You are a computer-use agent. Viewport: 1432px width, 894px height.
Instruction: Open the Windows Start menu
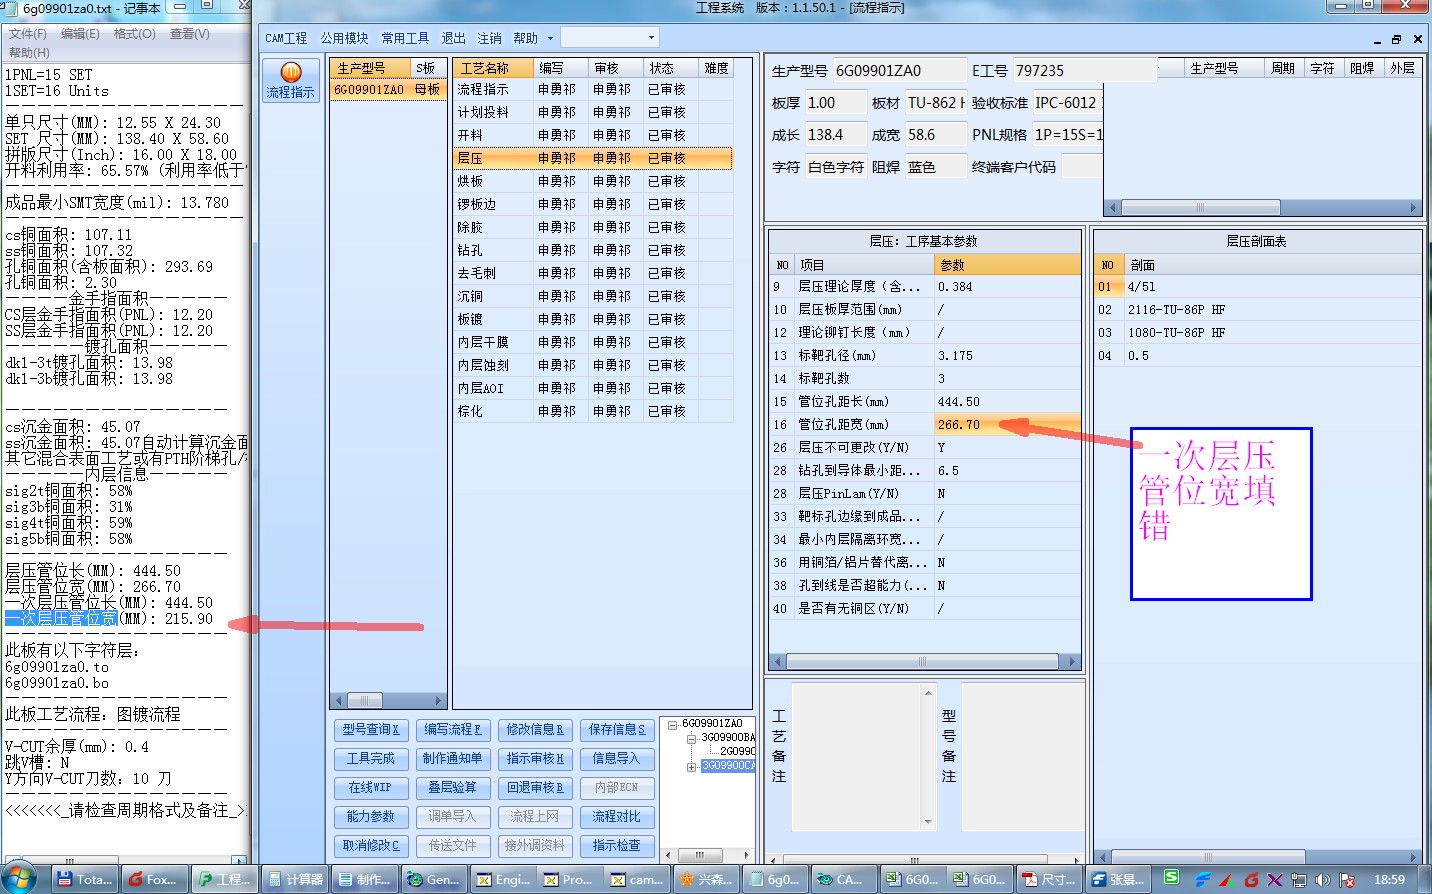point(18,879)
